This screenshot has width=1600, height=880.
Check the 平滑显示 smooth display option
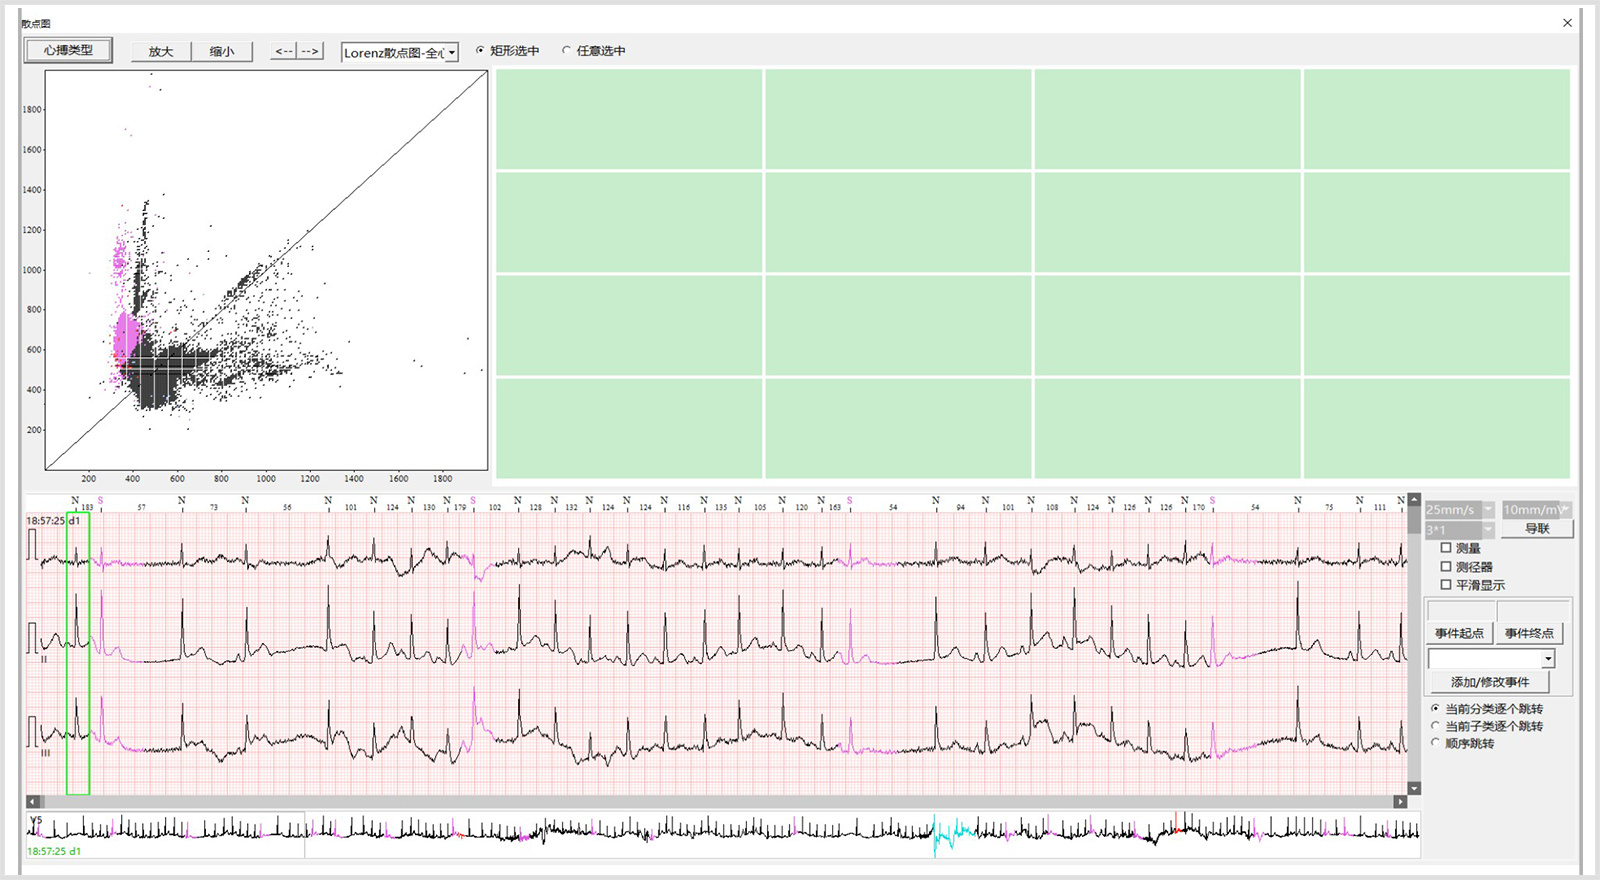click(x=1446, y=585)
